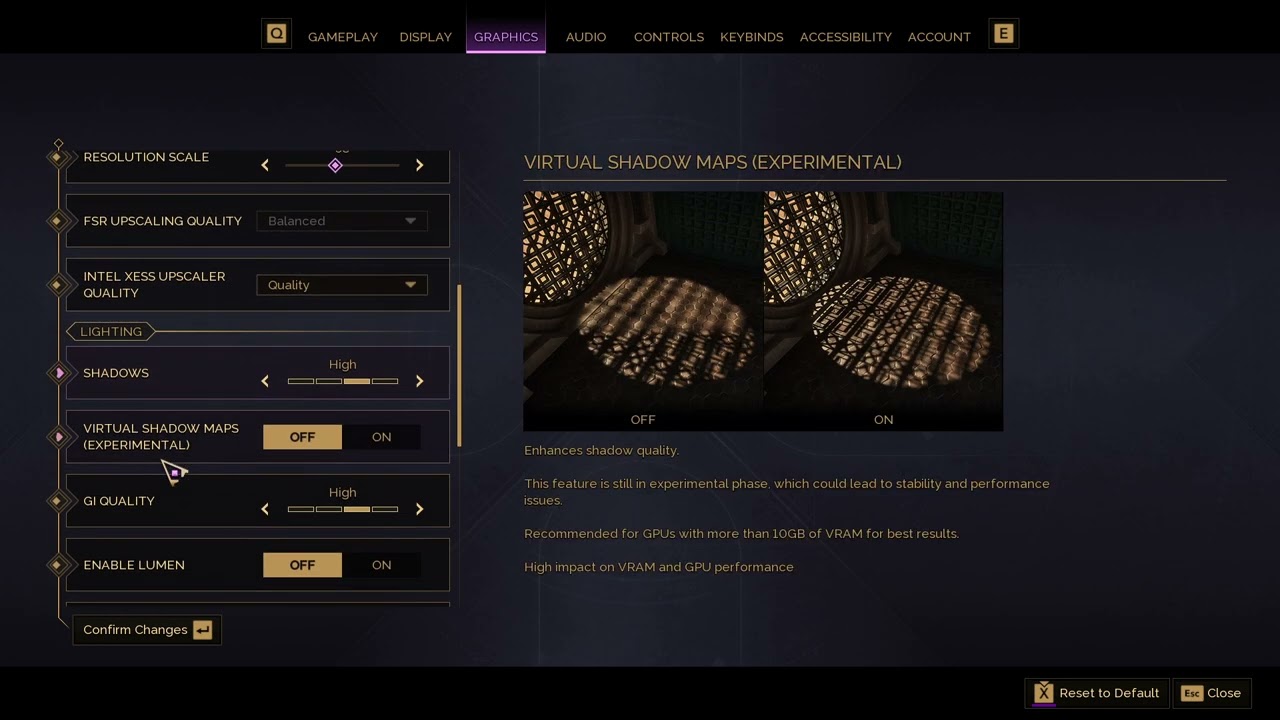Click the Confirm Changes button

tap(147, 630)
